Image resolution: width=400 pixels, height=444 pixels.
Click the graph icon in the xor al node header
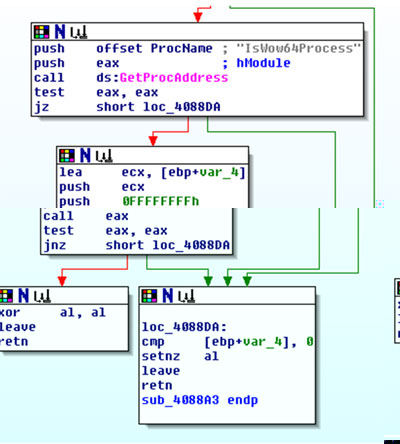(42, 296)
